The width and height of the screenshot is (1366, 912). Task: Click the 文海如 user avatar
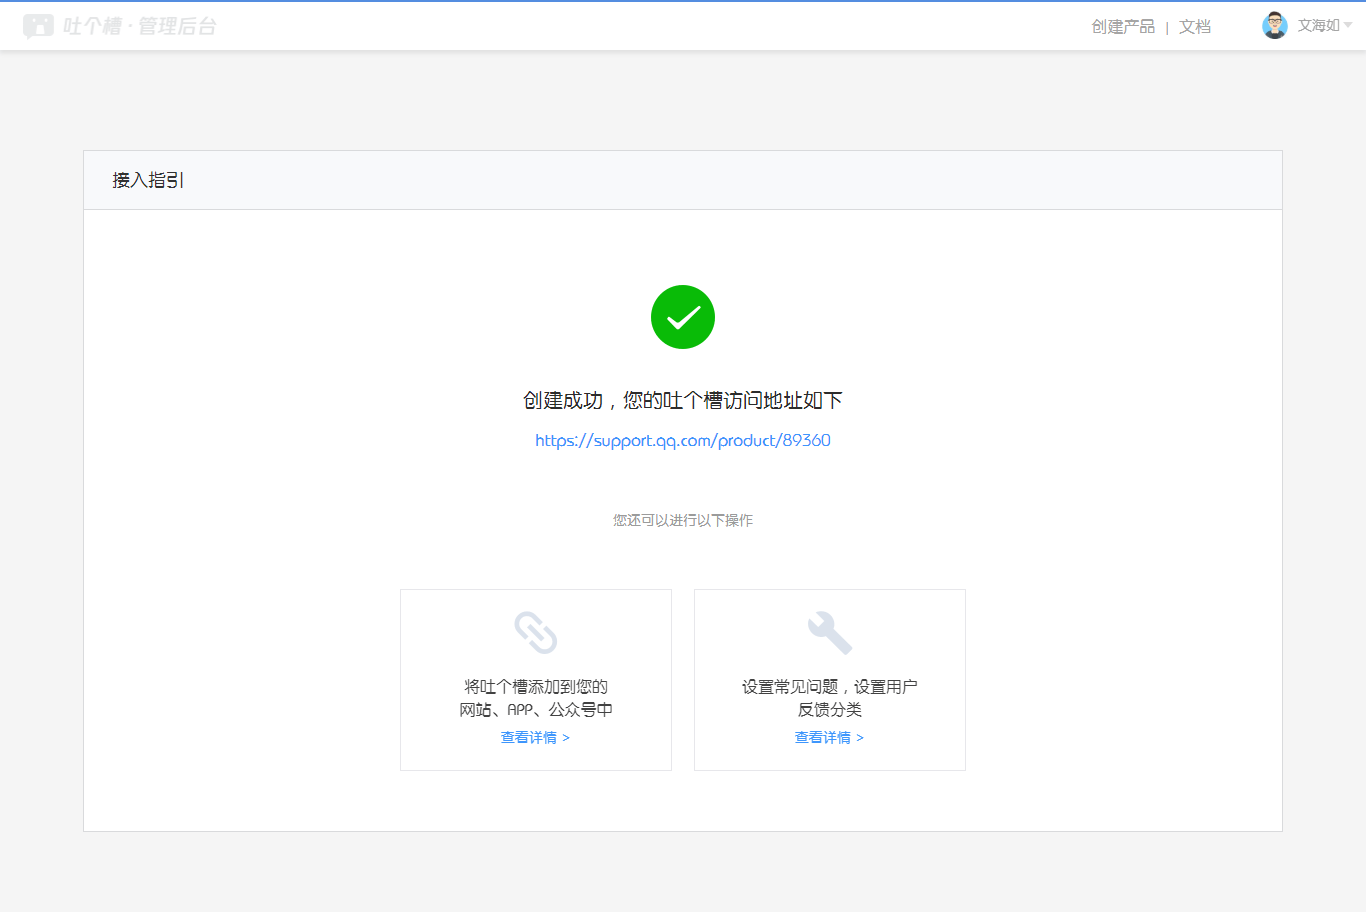[x=1275, y=26]
